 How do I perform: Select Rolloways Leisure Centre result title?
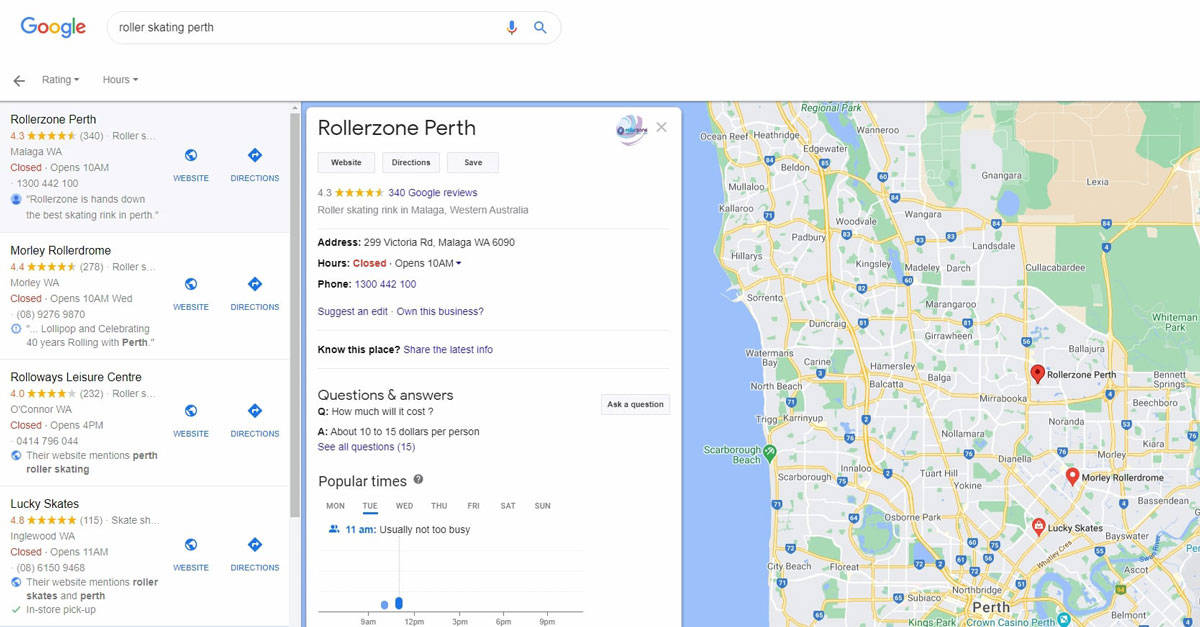76,377
